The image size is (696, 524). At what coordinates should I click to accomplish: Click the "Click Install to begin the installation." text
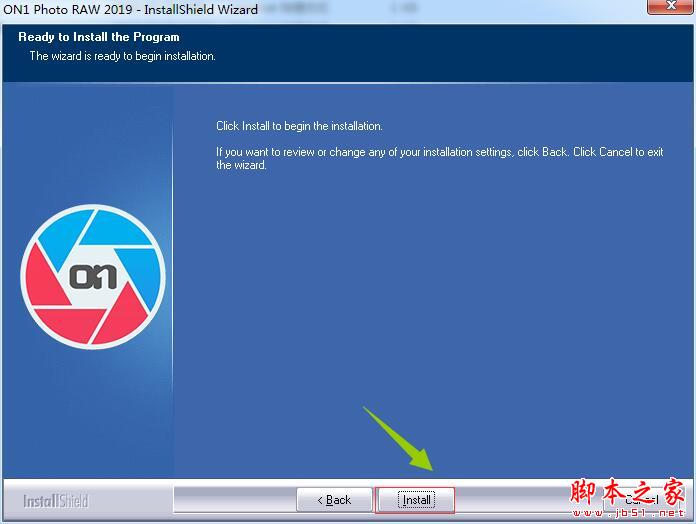299,126
